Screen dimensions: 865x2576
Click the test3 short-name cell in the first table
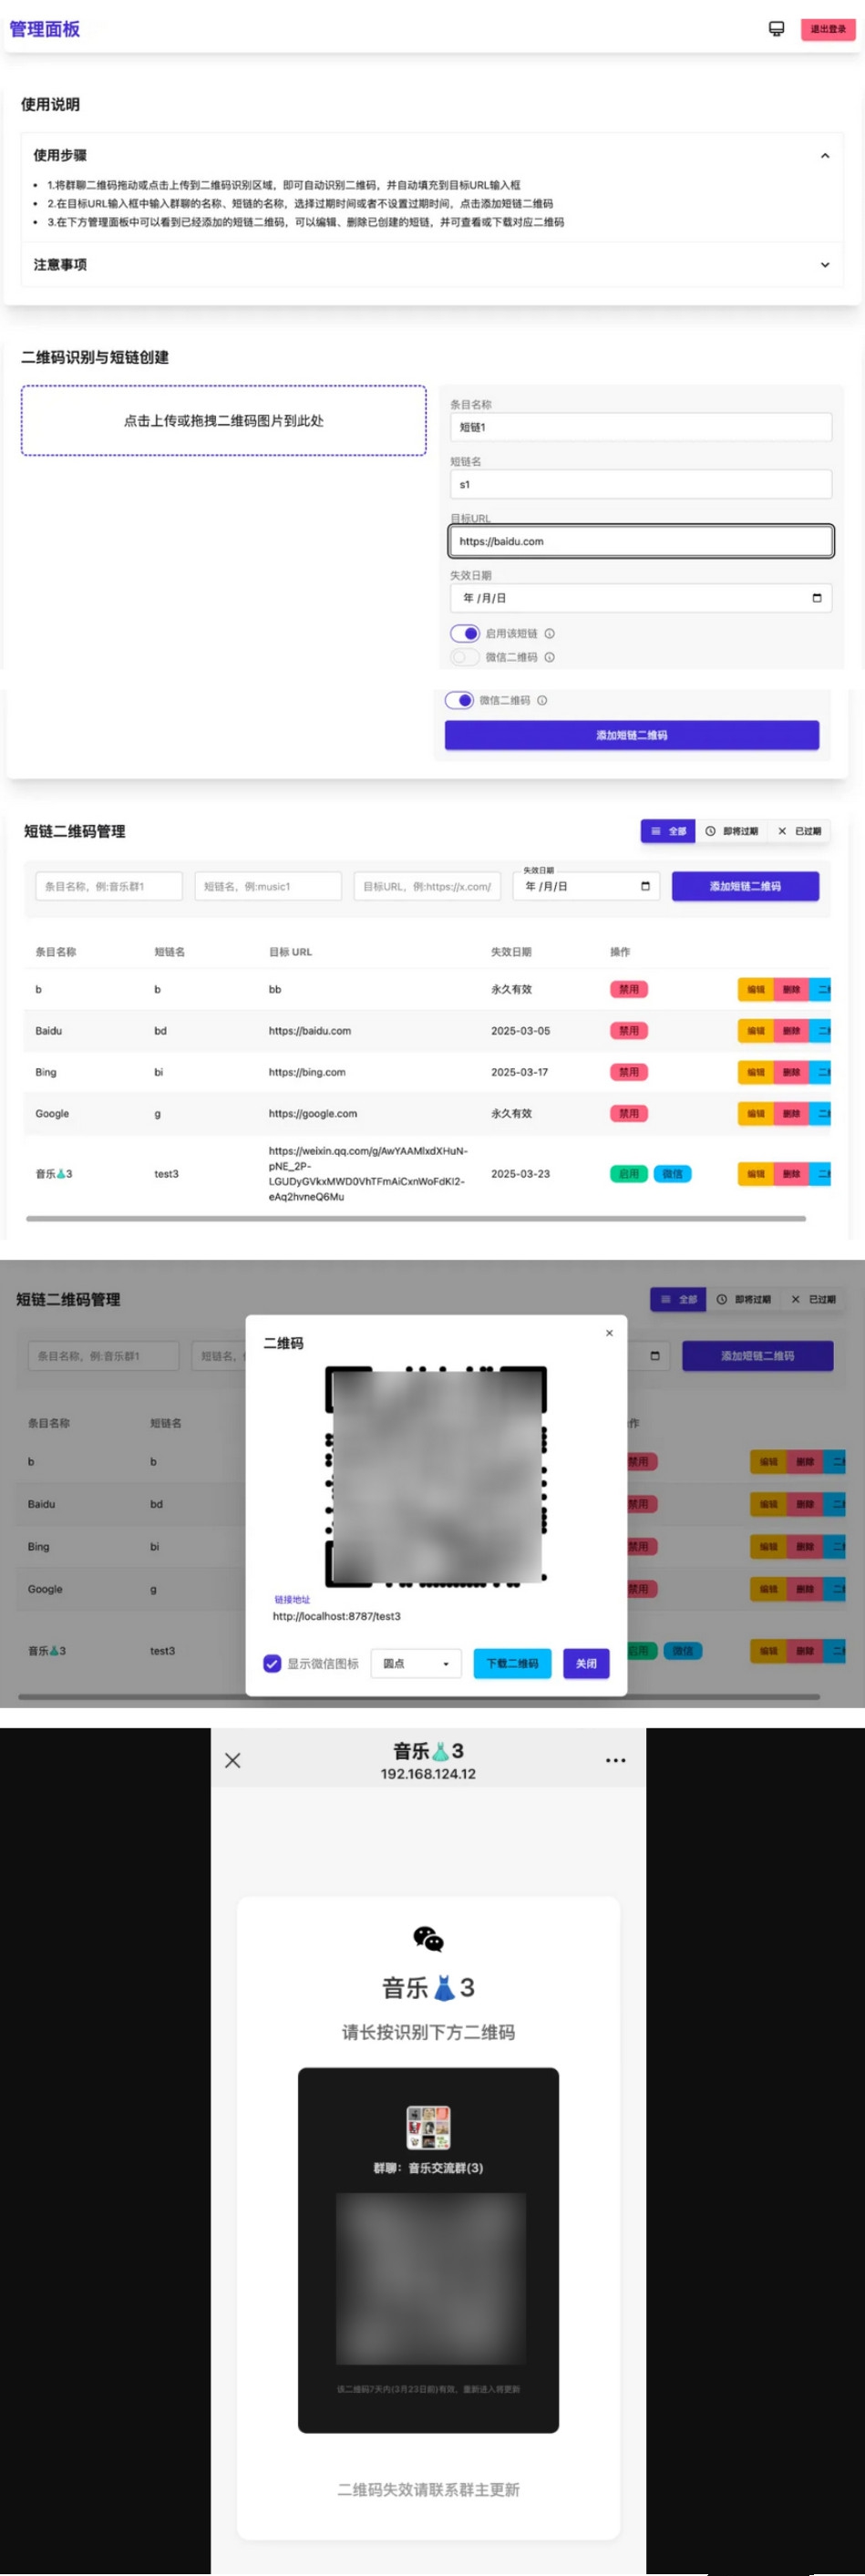(166, 1174)
